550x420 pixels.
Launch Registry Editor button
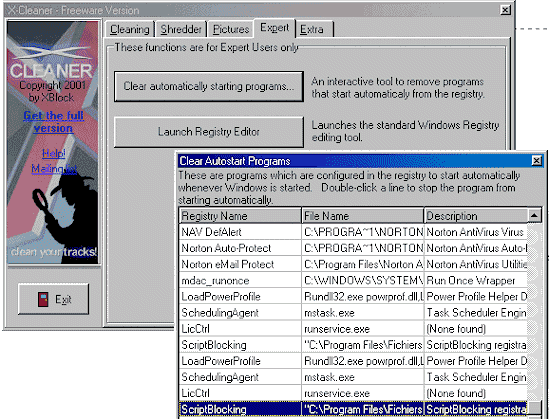(x=209, y=132)
